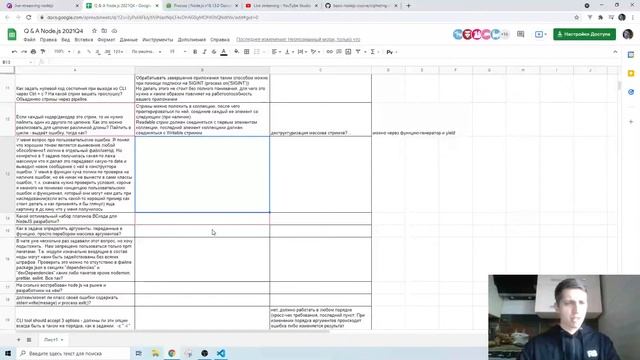Open the comment history panel
This screenshot has width=640, height=360.
(x=520, y=34)
